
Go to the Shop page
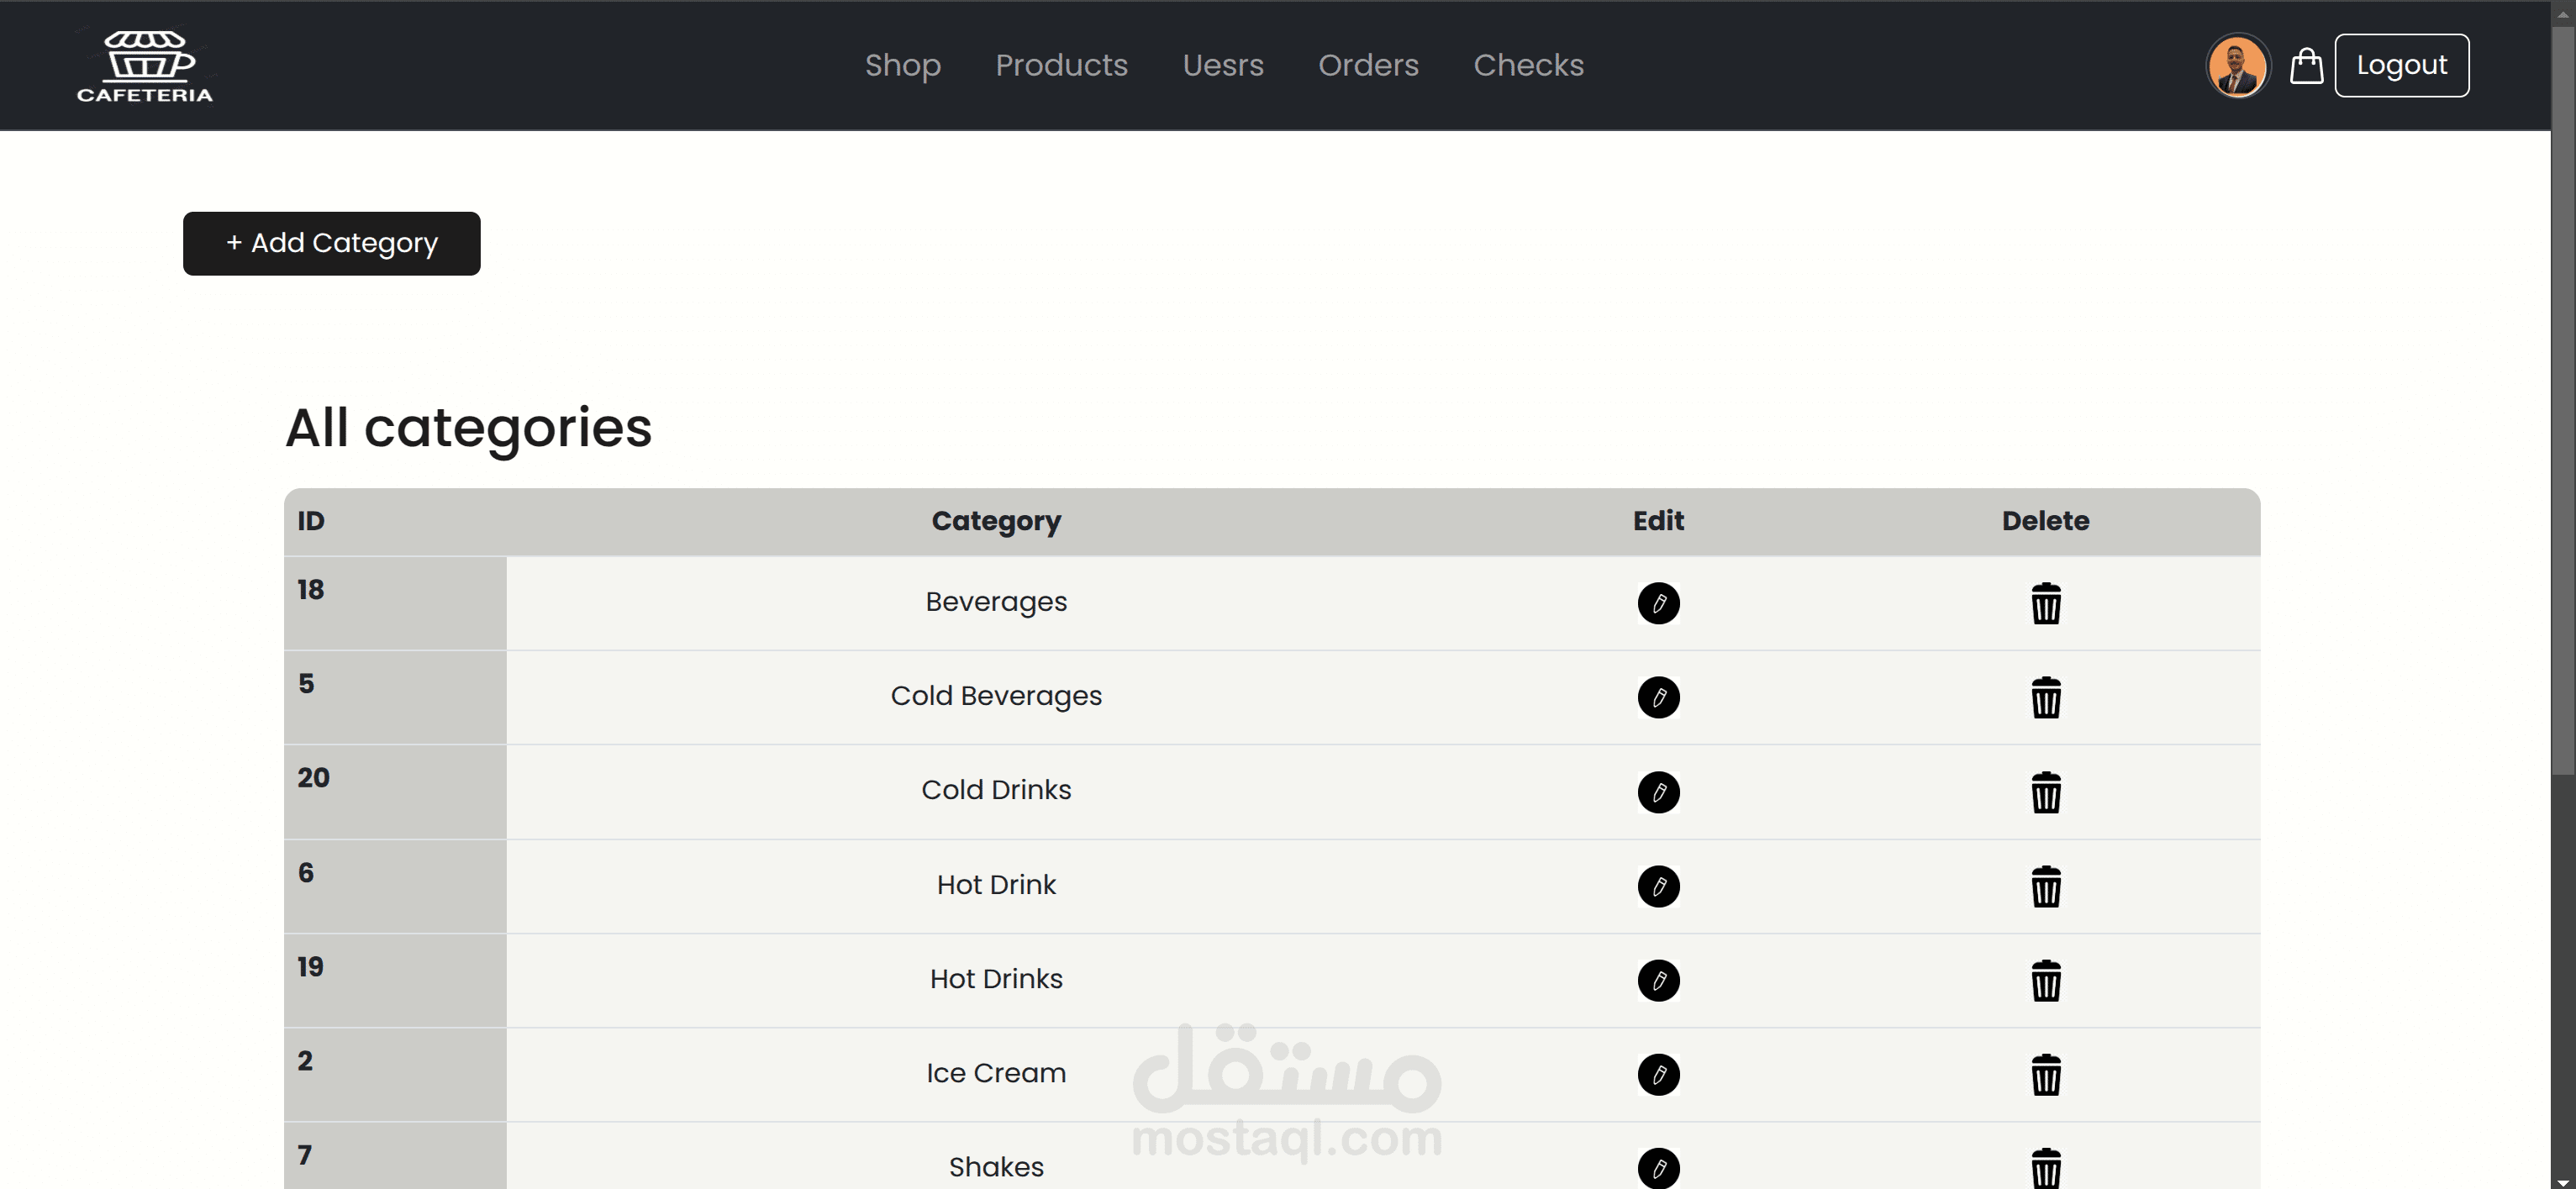[902, 65]
